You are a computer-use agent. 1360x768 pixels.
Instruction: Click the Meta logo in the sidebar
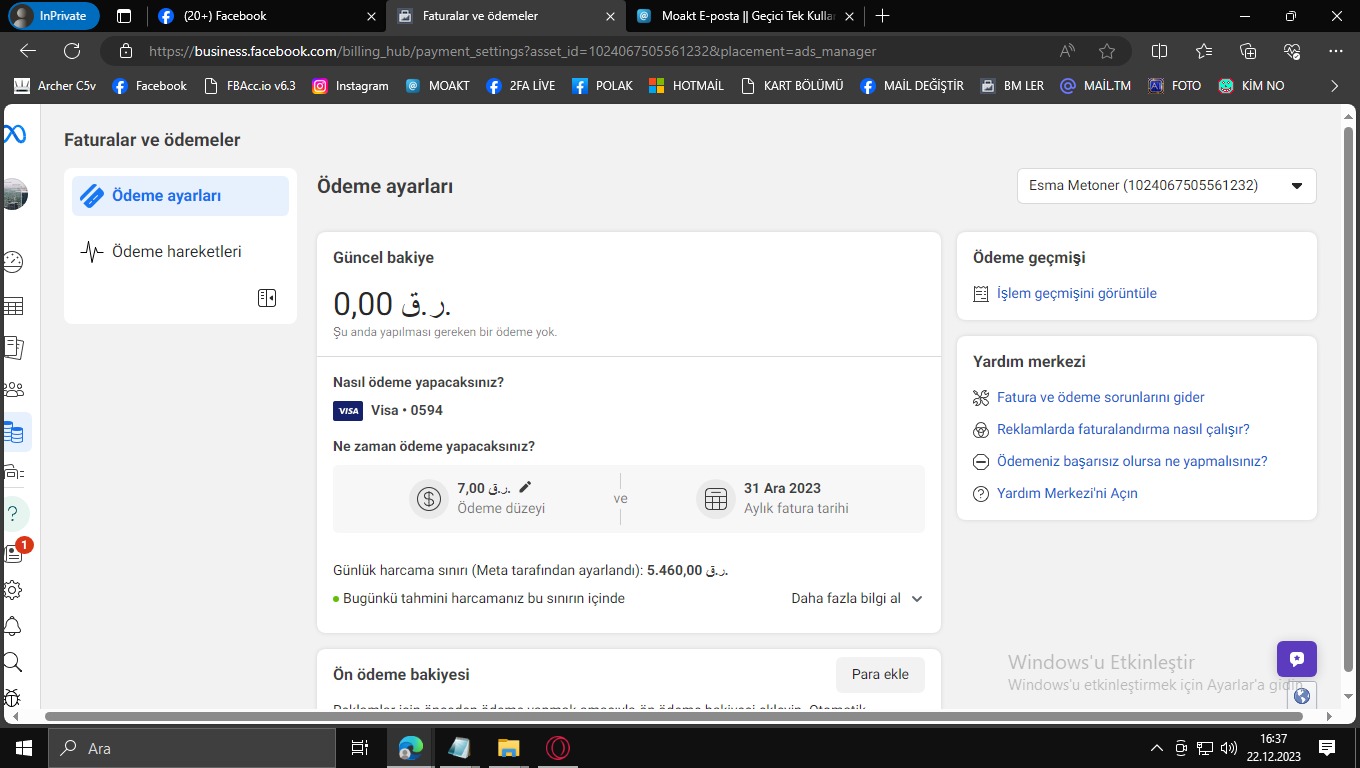coord(14,135)
